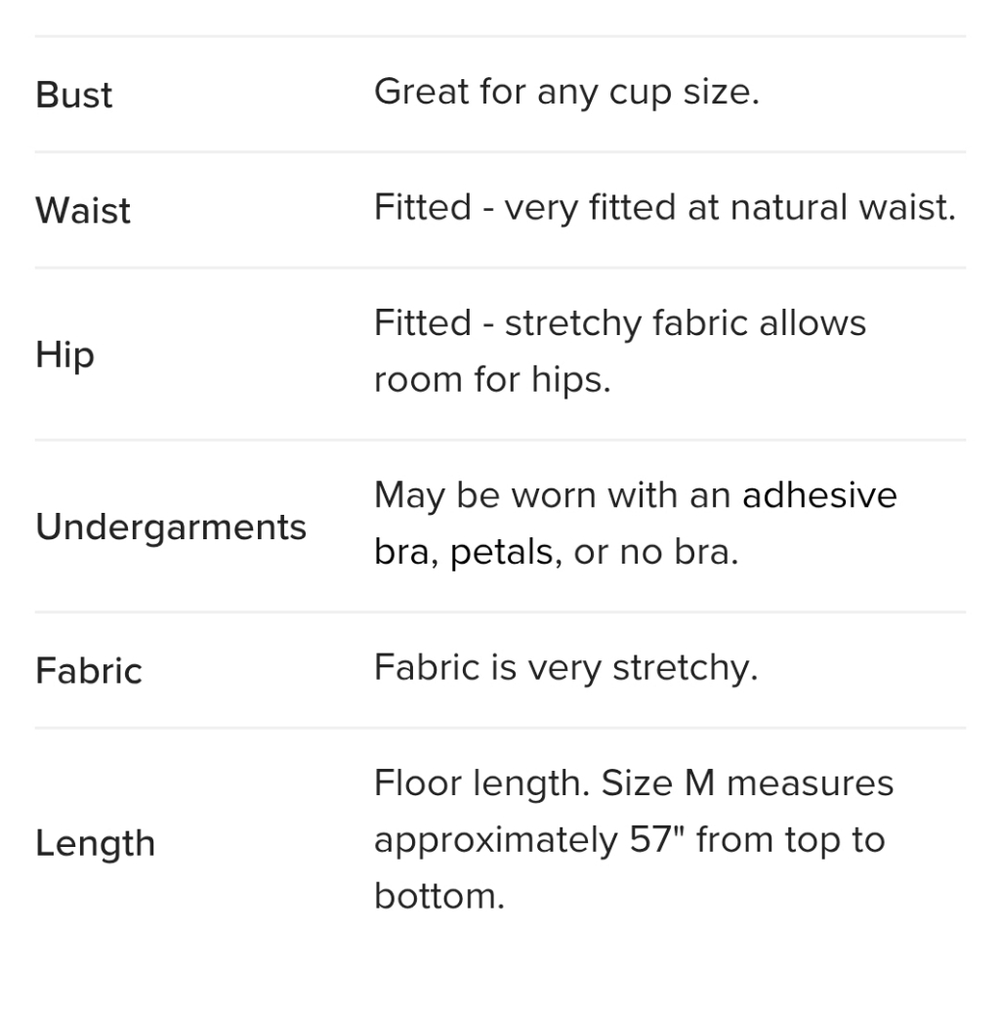
Task: Select 'Fabric is very stretchy' description
Action: click(x=566, y=668)
